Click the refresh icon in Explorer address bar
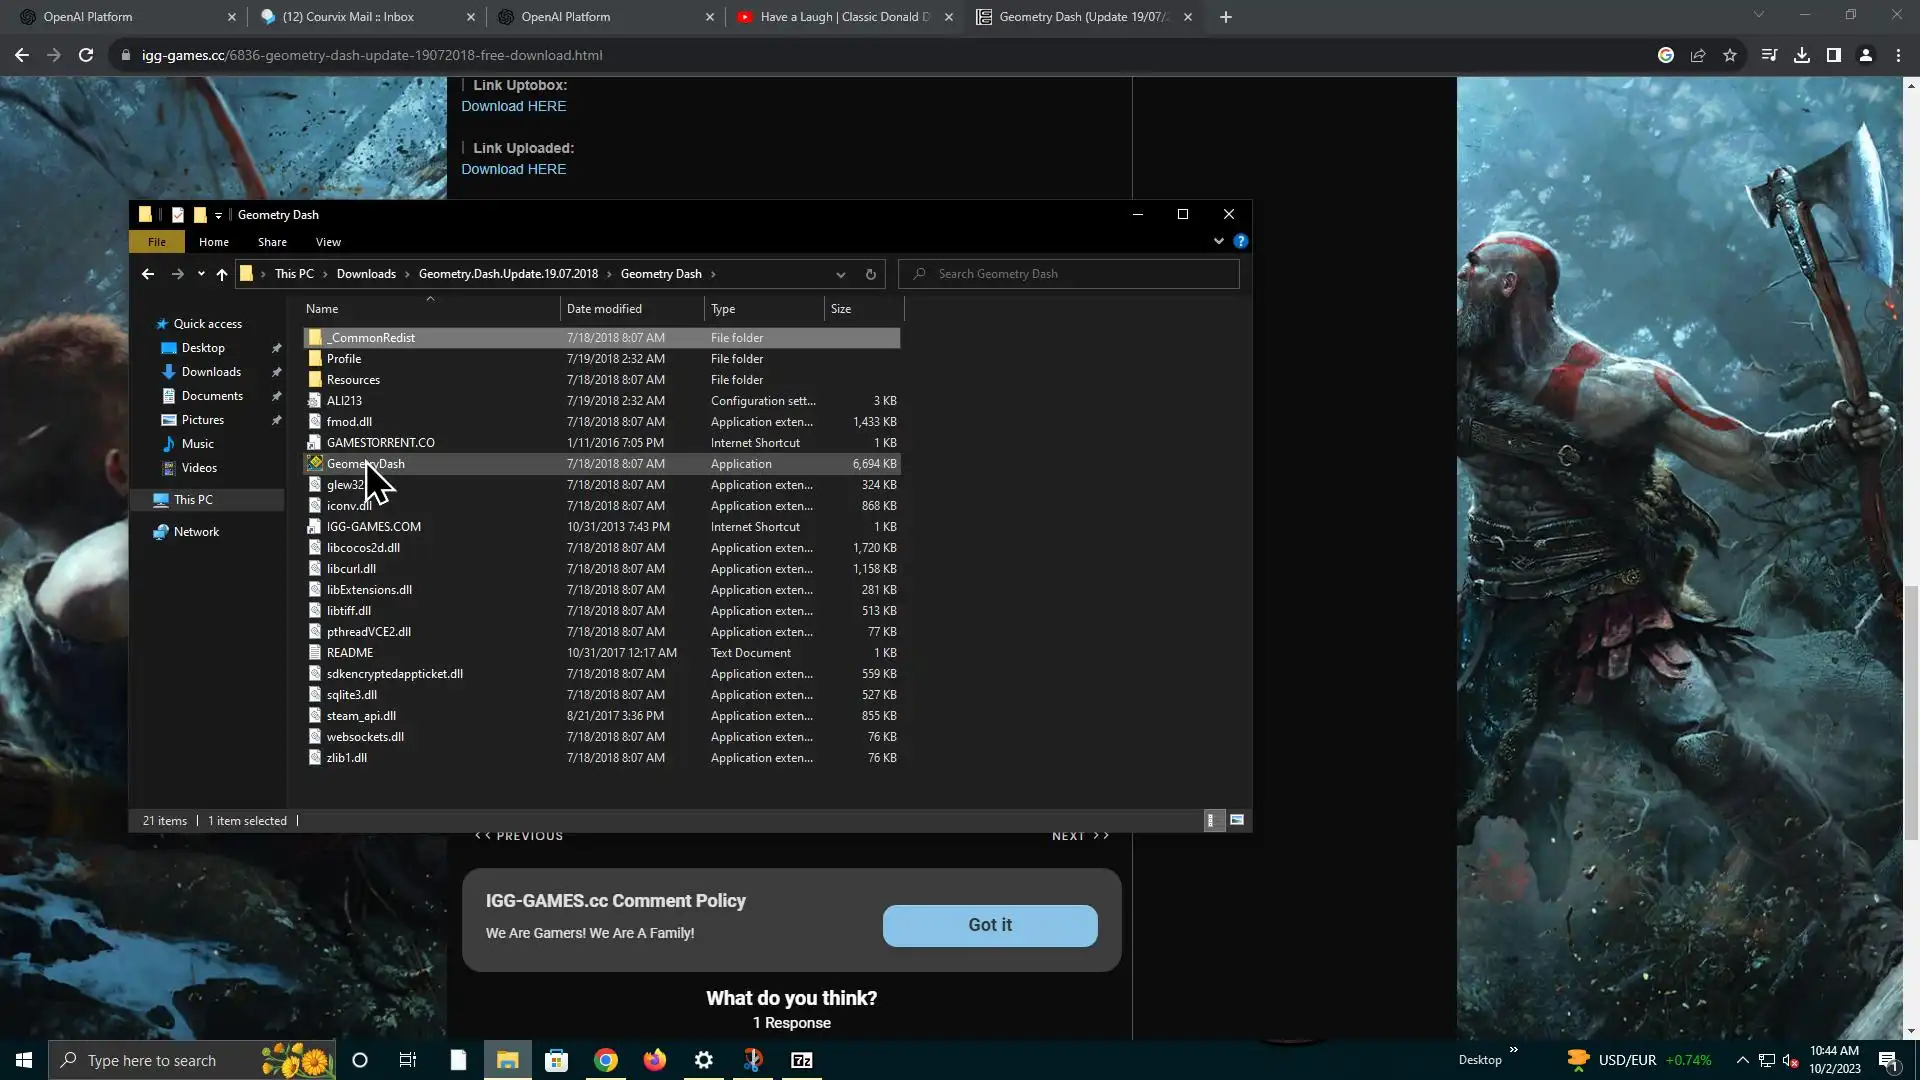Screen dimensions: 1920x1080 [x=870, y=274]
